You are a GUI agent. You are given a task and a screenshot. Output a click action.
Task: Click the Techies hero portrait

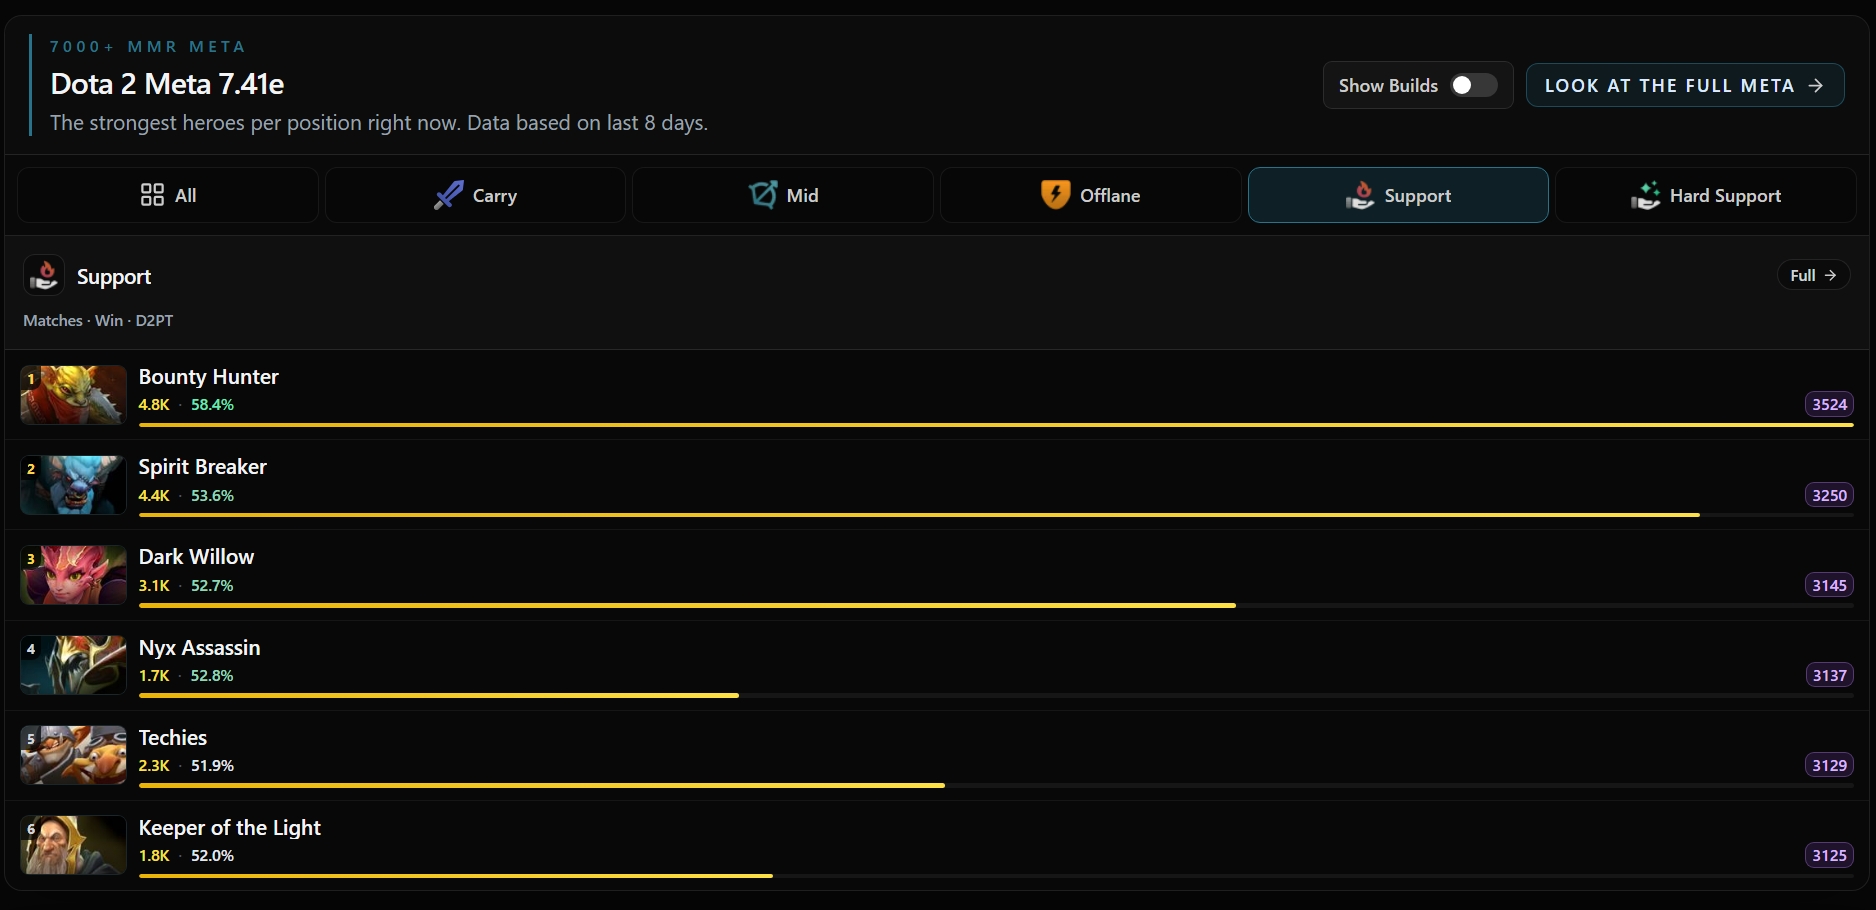73,755
